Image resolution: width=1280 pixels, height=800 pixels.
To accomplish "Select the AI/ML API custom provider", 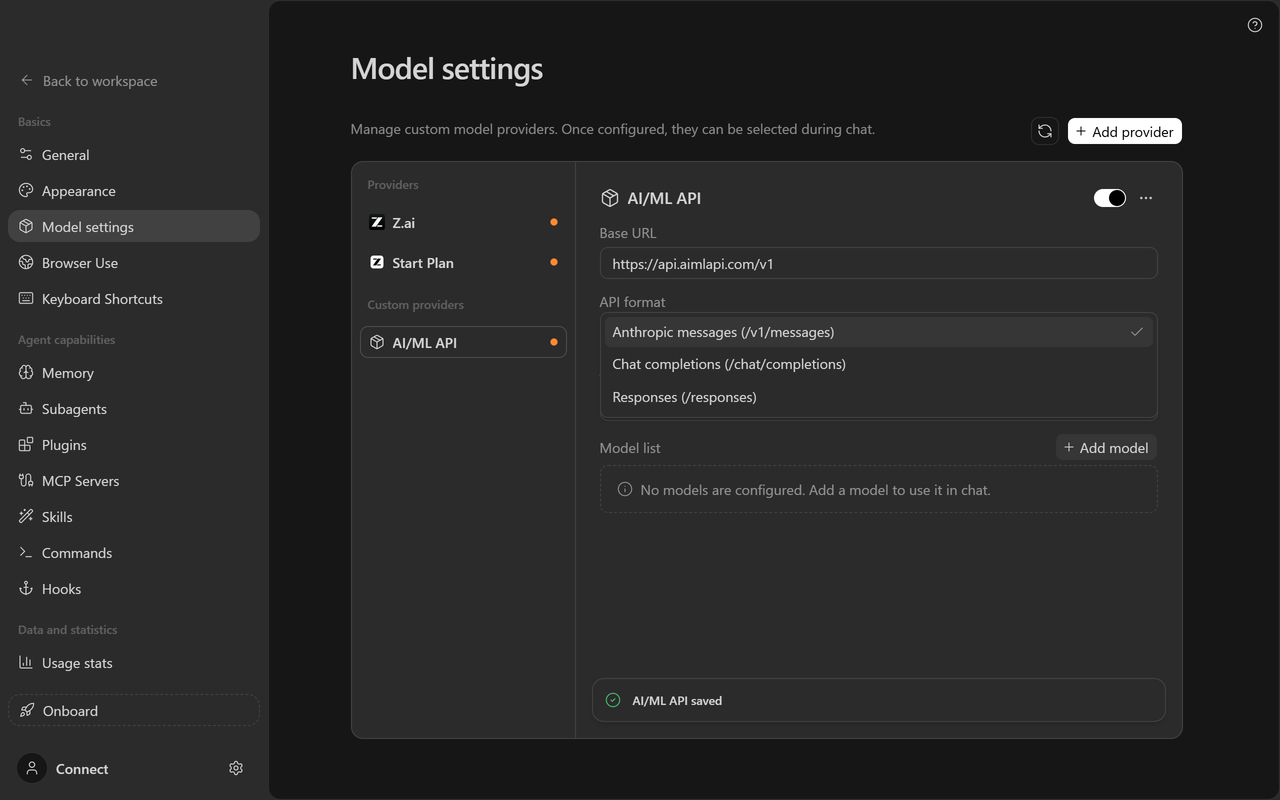I will pyautogui.click(x=463, y=342).
